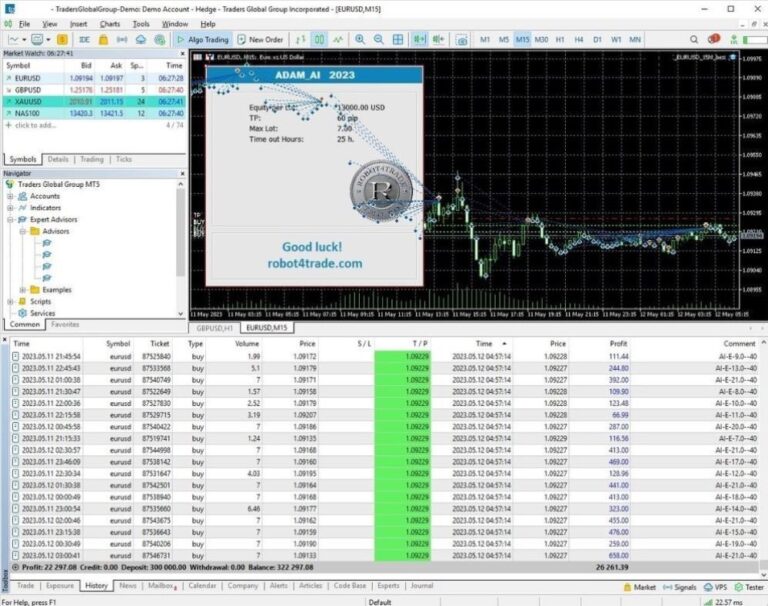Switch chart to H1 timeframe
768x606 pixels.
click(560, 39)
